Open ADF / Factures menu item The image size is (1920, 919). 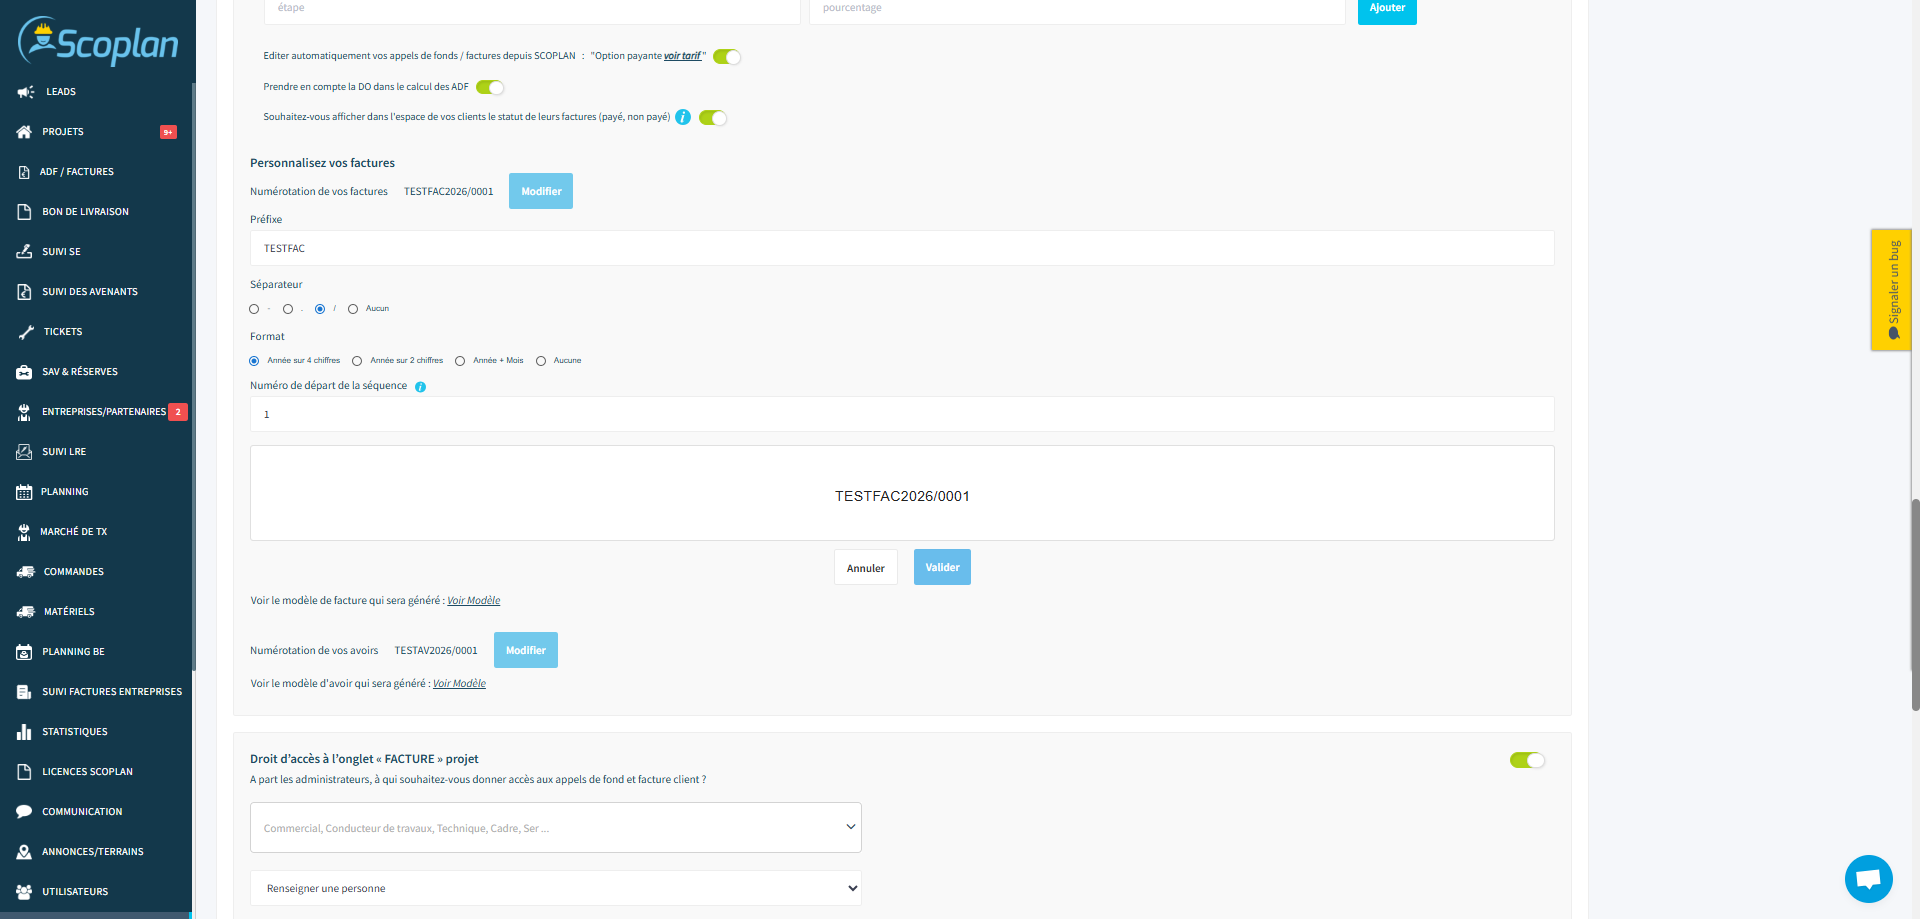[x=77, y=172]
